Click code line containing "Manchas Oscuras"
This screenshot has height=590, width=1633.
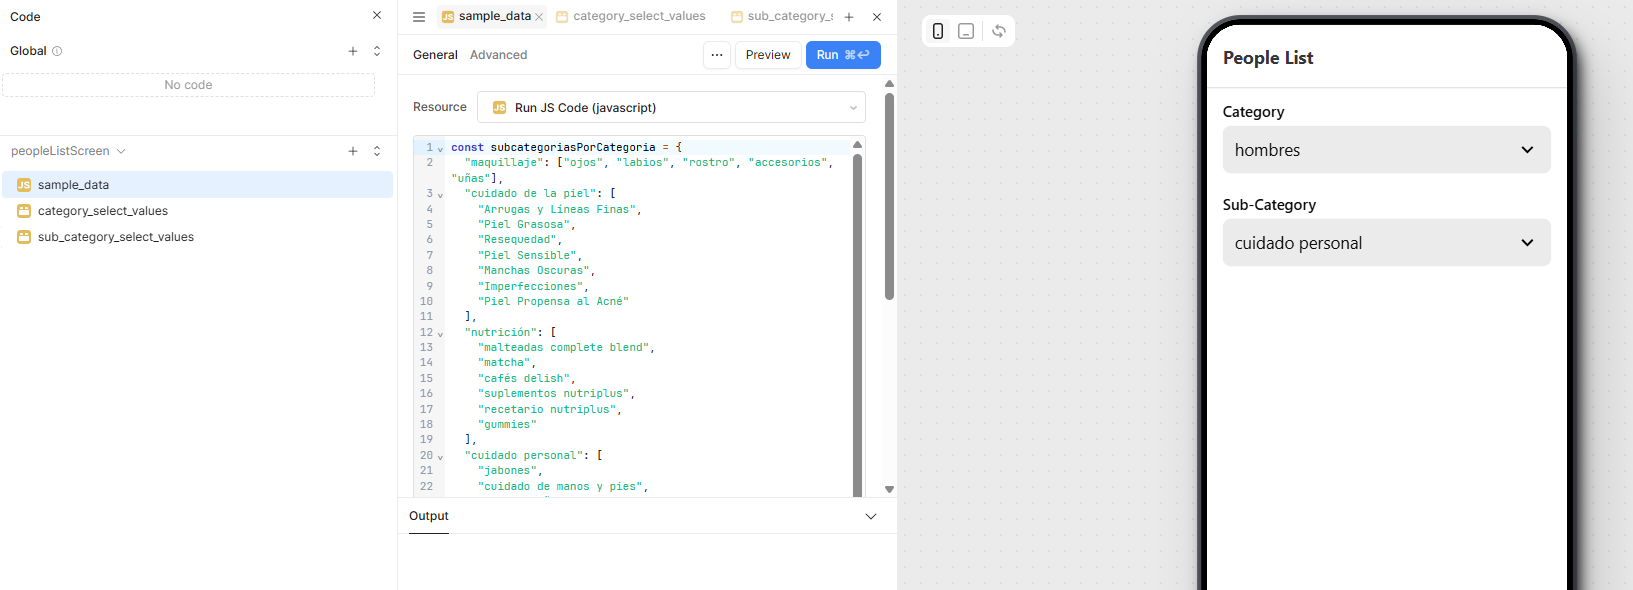(536, 271)
